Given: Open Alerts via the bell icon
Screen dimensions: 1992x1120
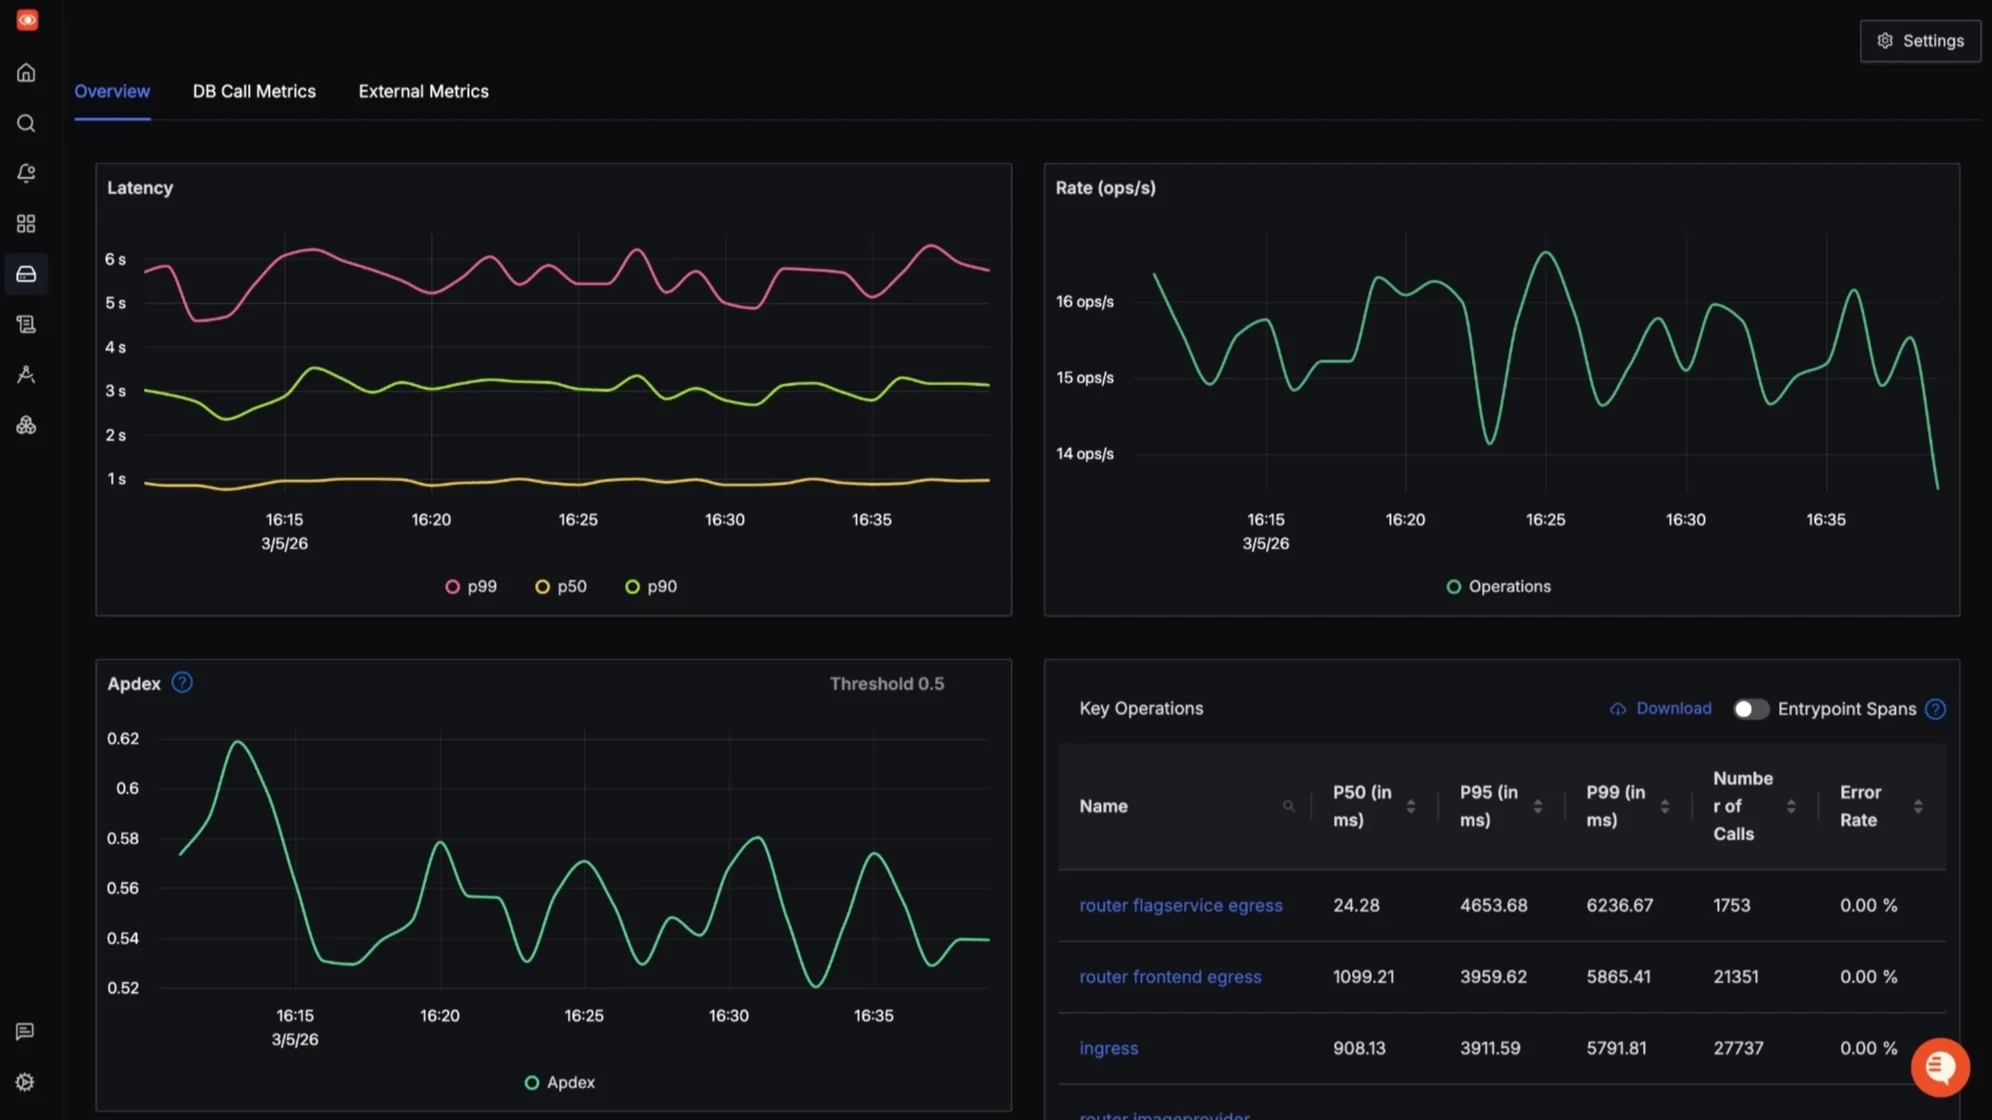Looking at the screenshot, I should [x=26, y=173].
